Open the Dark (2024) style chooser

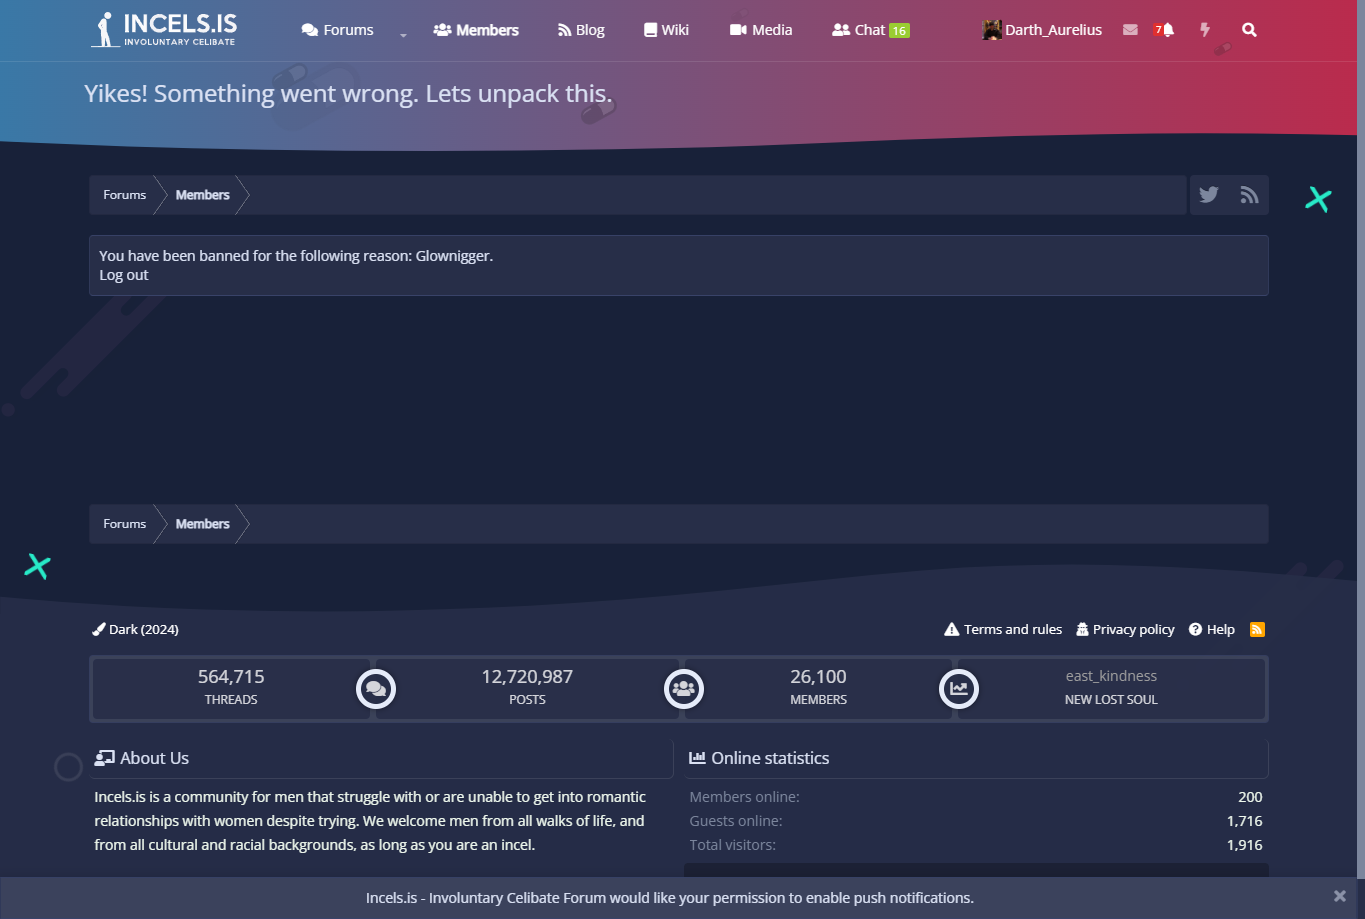[136, 629]
